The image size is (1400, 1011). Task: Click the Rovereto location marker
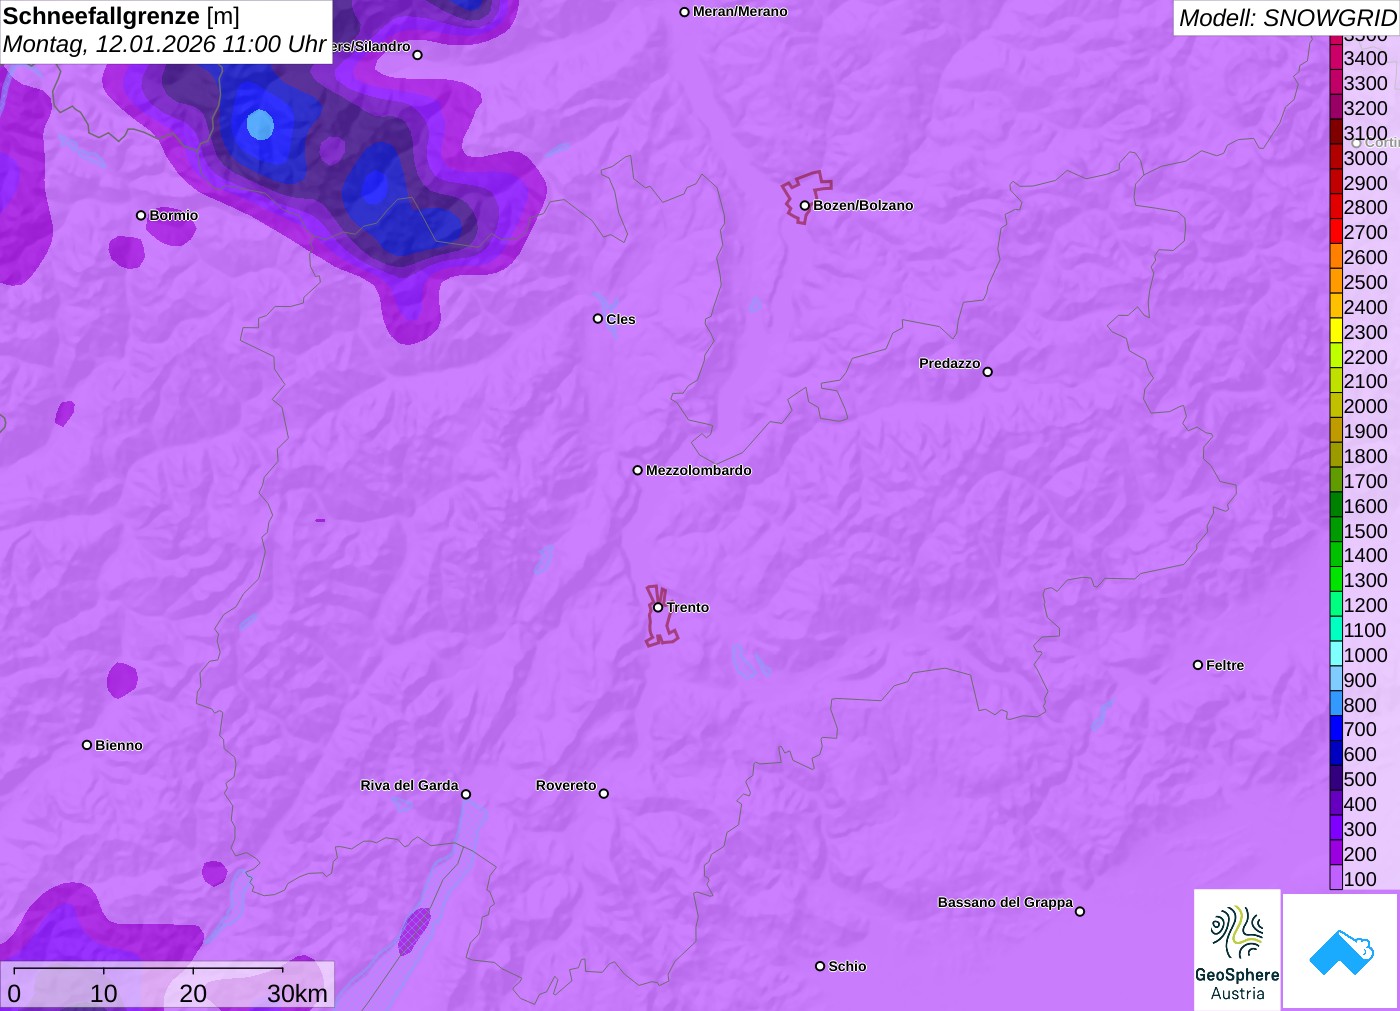coord(604,794)
